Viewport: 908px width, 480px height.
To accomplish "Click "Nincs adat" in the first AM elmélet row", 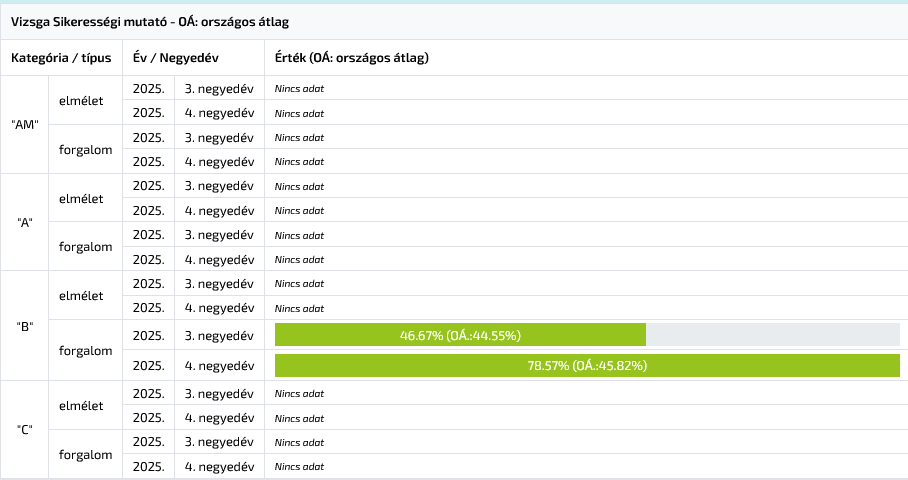I will (x=300, y=88).
